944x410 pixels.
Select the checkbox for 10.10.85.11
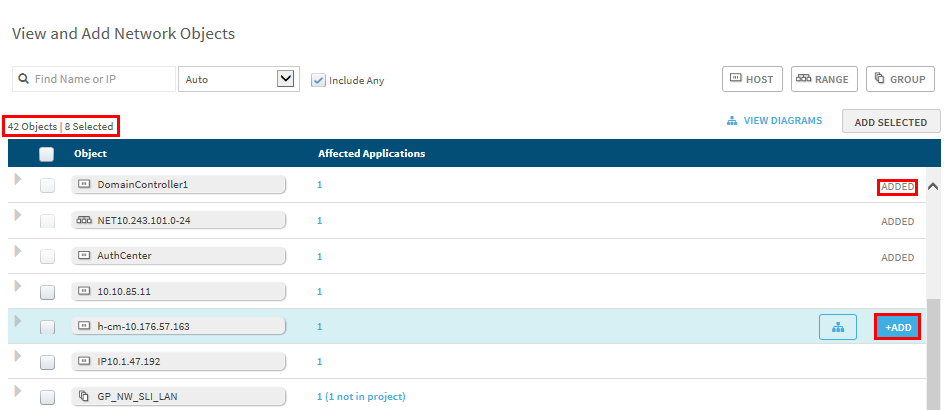tap(47, 292)
